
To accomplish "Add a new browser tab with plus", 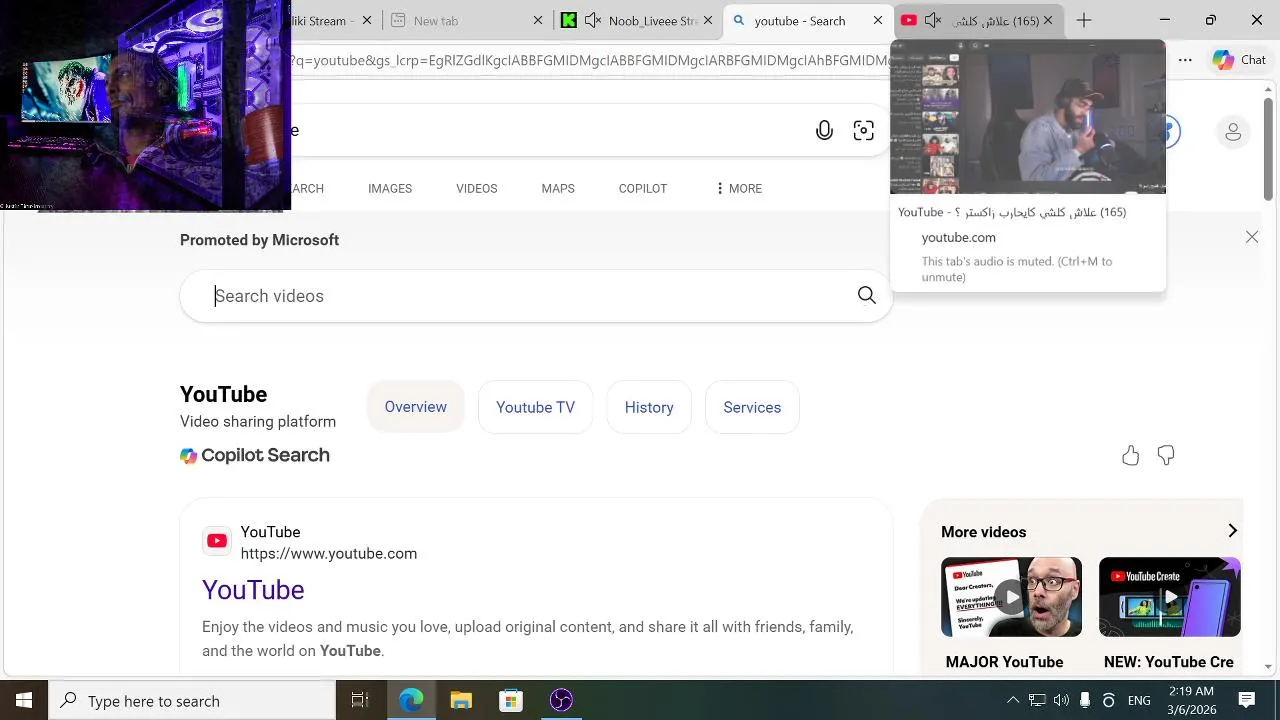I will coord(1084,20).
